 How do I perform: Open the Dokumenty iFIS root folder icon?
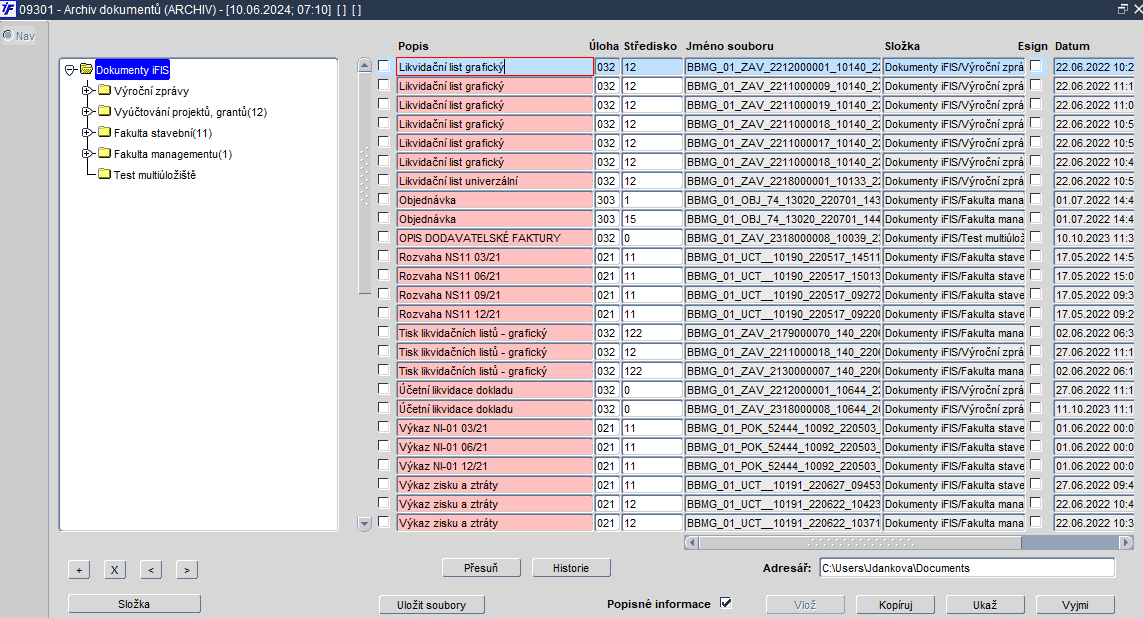point(87,70)
